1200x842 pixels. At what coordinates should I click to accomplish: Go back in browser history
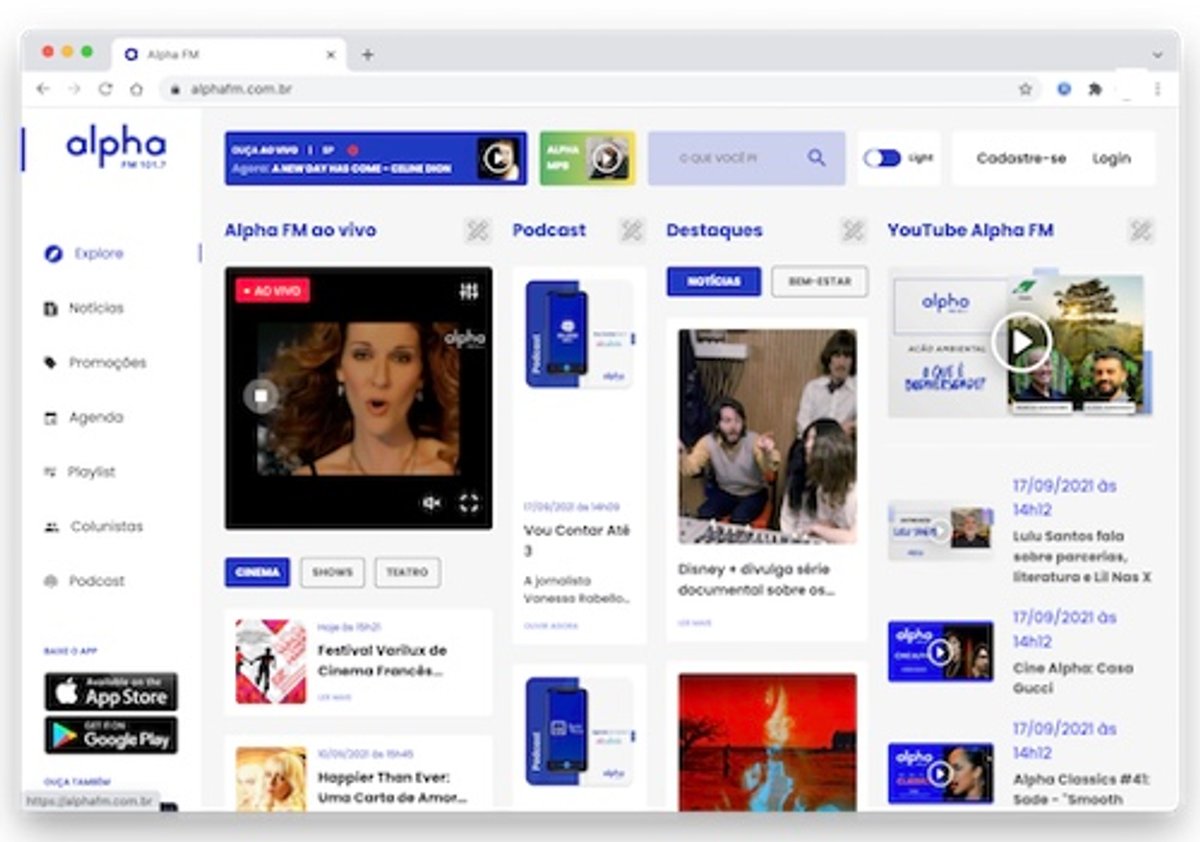coord(43,89)
